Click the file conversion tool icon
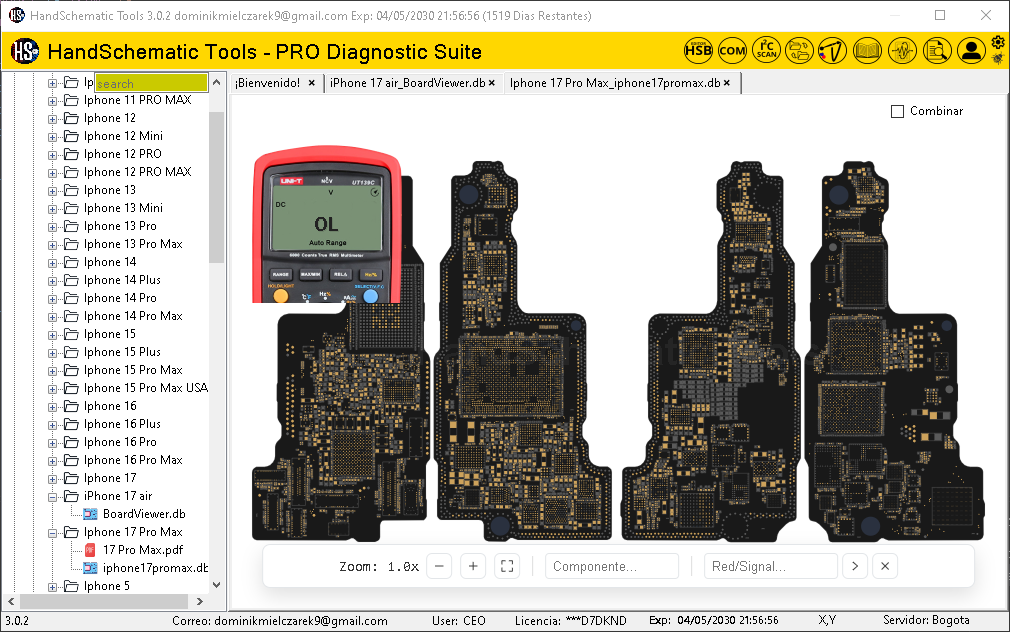The height and width of the screenshot is (632, 1010). pos(800,50)
